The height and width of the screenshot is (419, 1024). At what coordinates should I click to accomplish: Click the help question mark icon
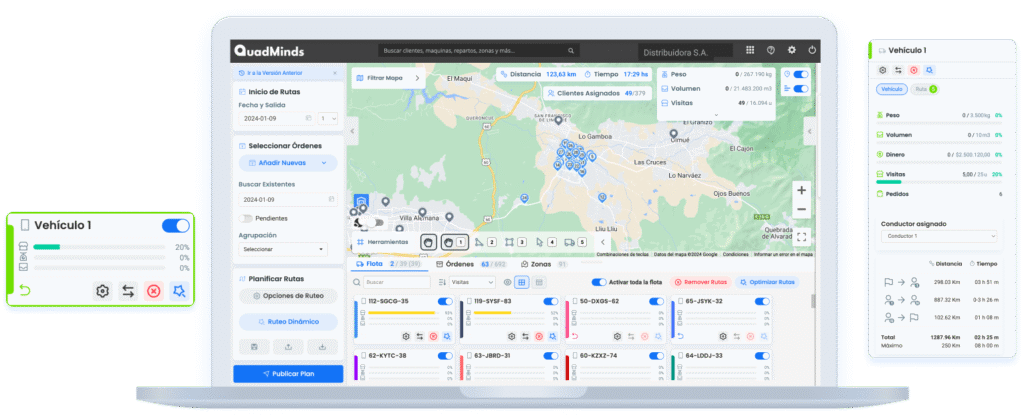tap(771, 50)
